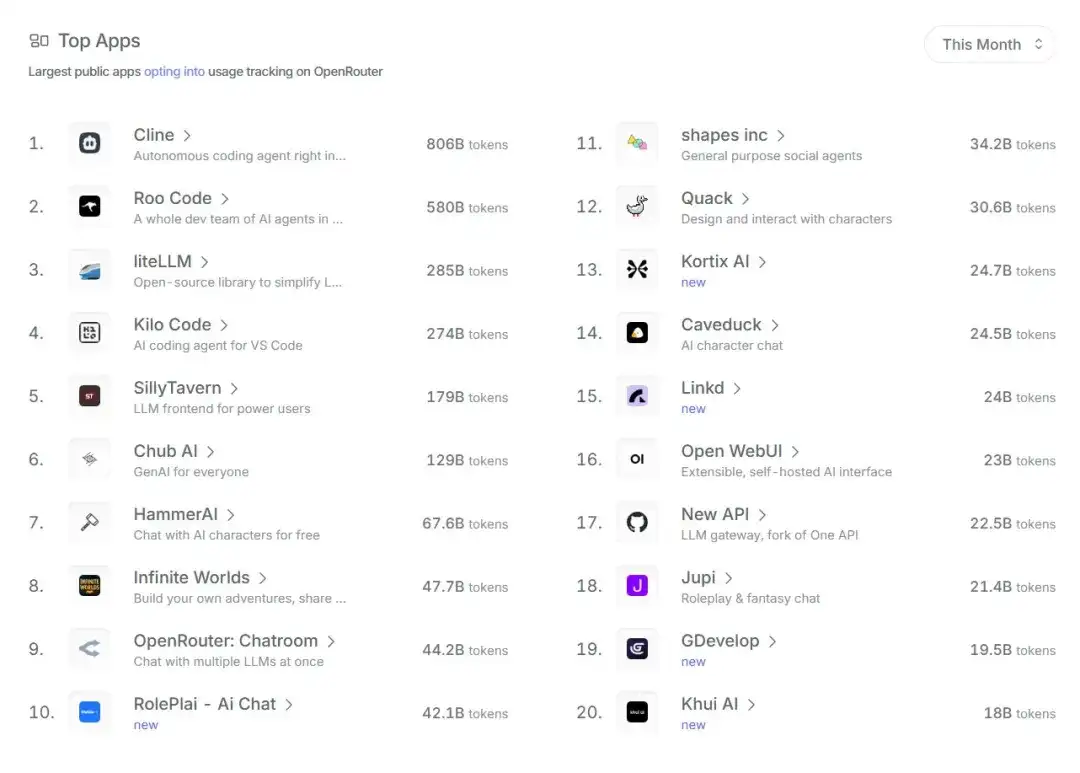Click the Caveduck app icon
Screen dimensions: 1080x773
point(637,333)
